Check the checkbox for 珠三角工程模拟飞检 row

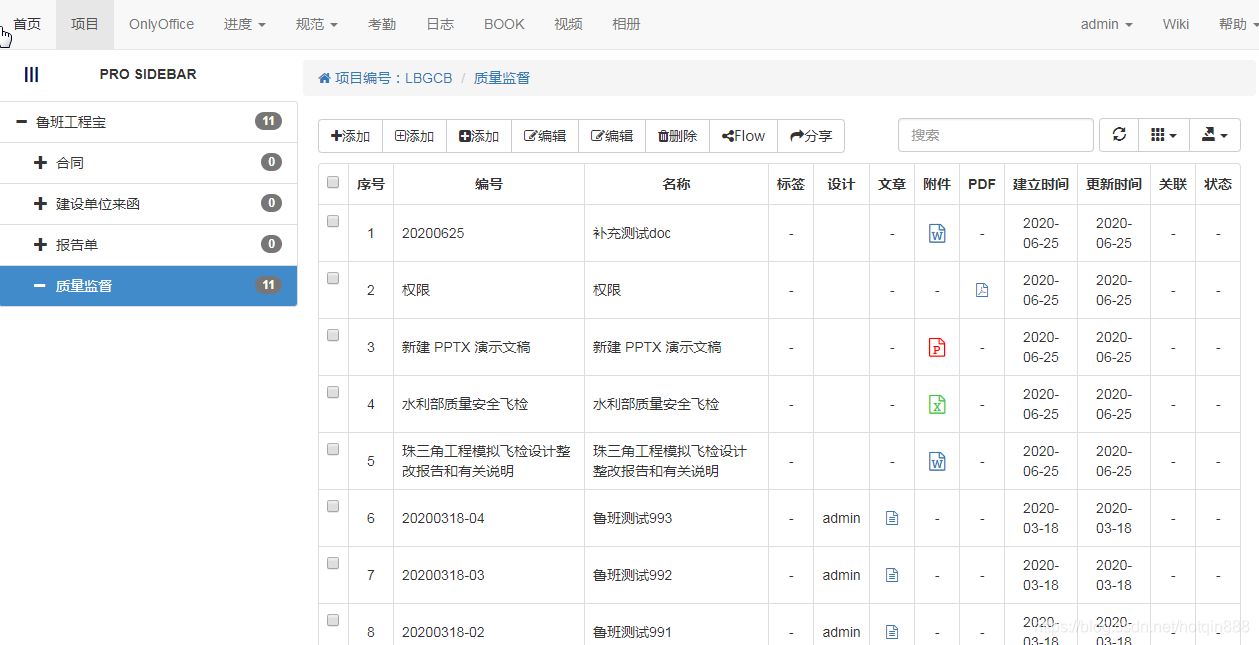point(333,449)
